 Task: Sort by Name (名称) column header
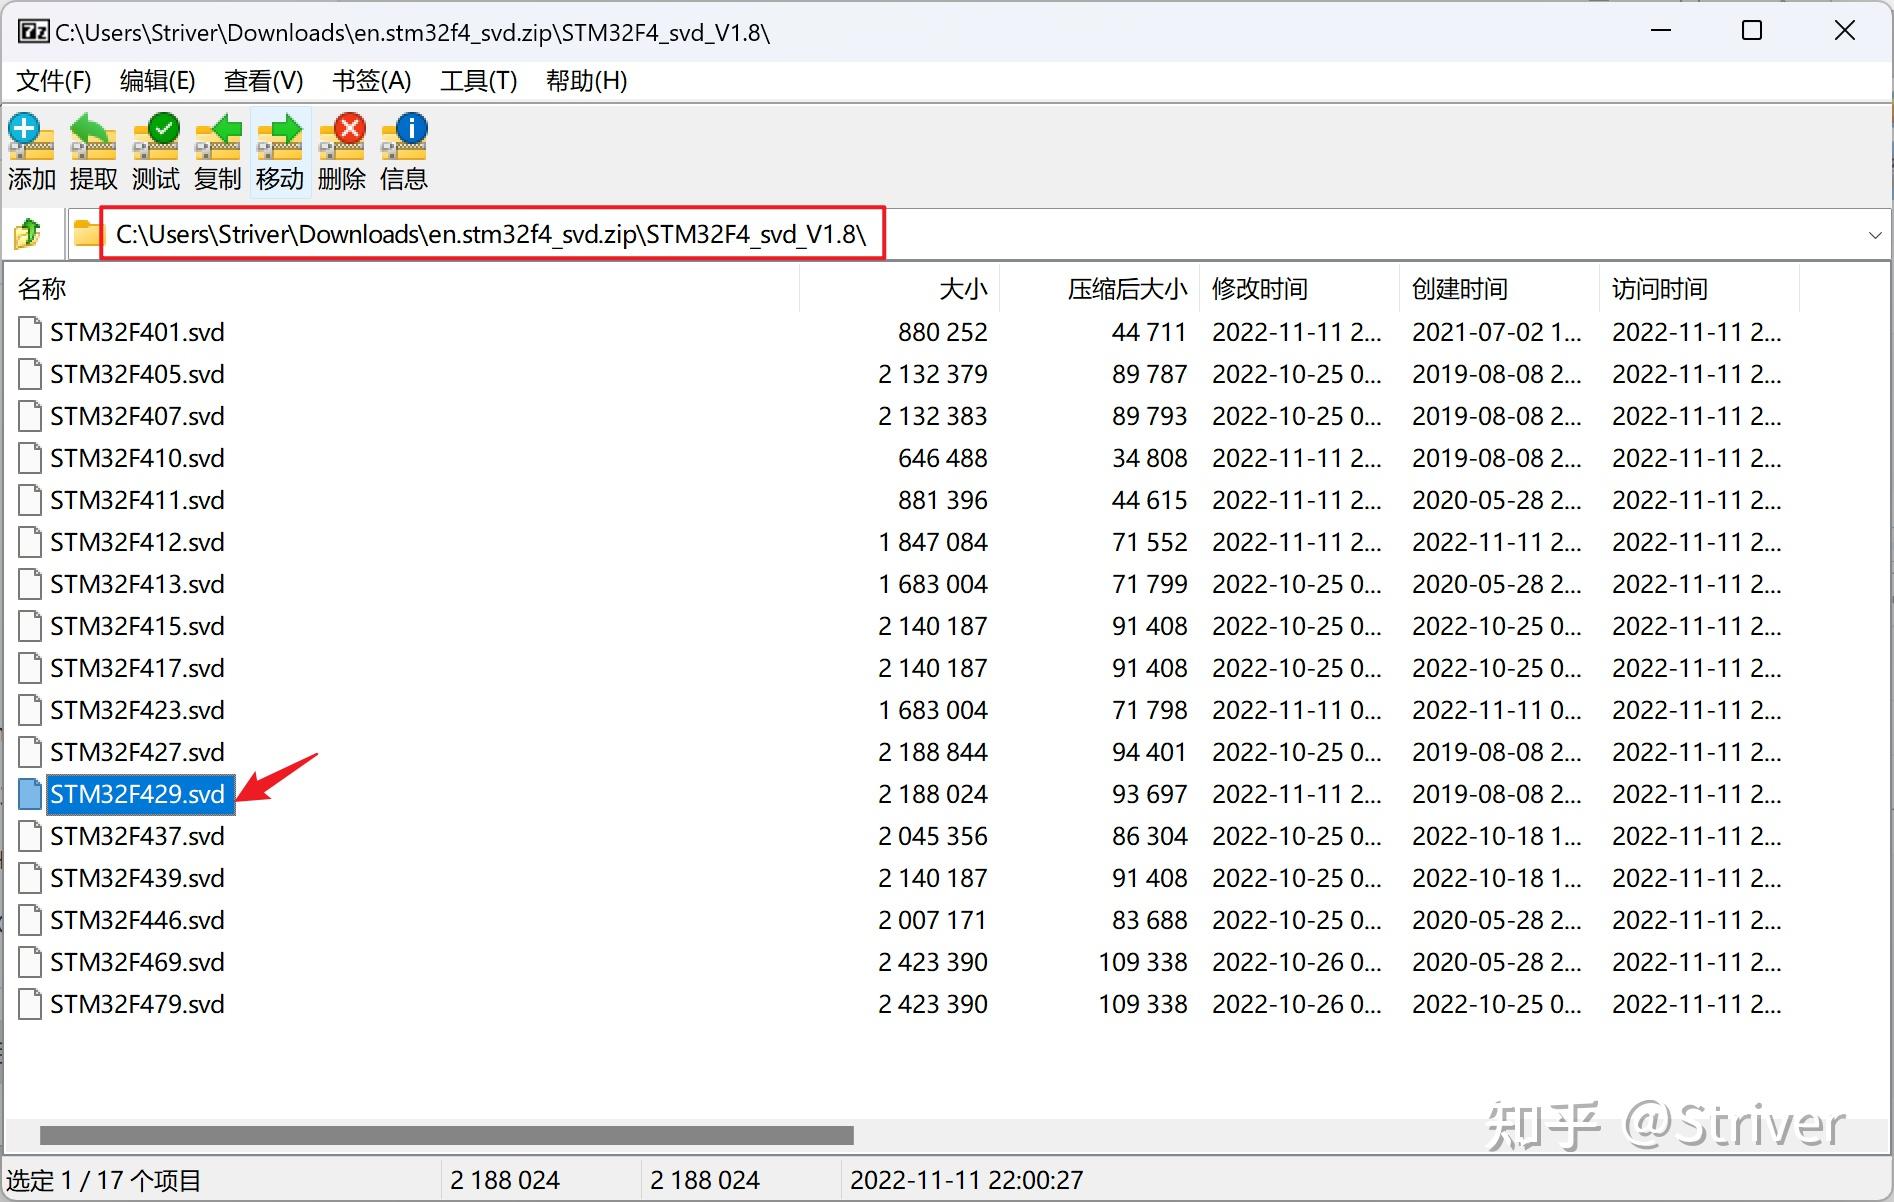(x=402, y=289)
